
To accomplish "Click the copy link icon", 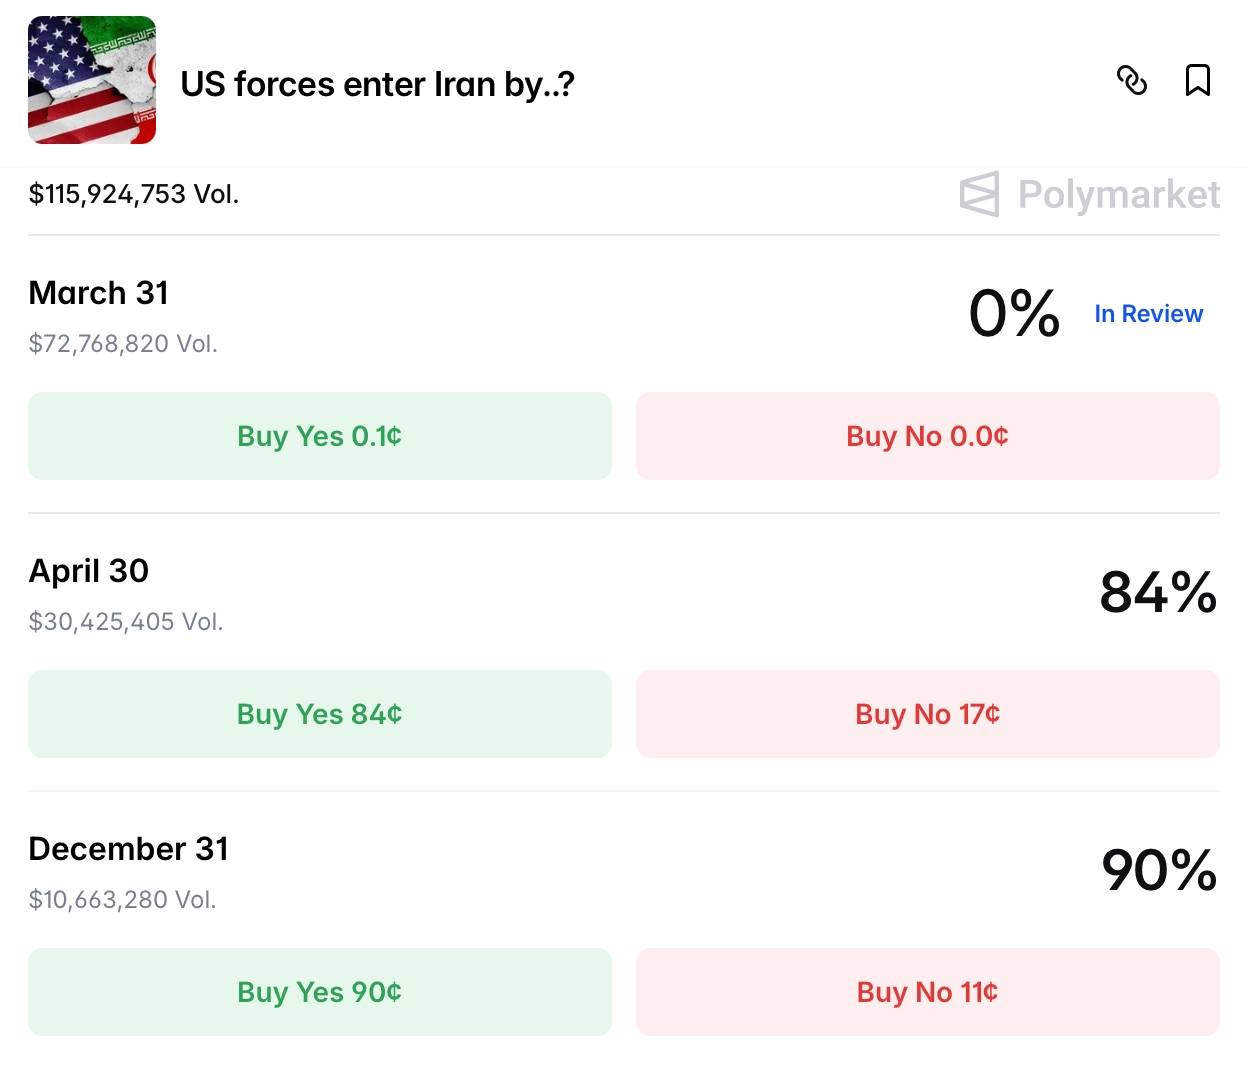I will pos(1131,80).
